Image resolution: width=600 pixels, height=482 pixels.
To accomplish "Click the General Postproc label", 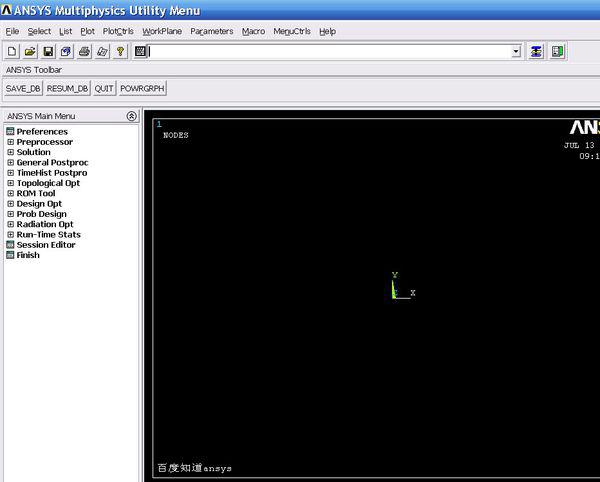I will click(x=52, y=163).
